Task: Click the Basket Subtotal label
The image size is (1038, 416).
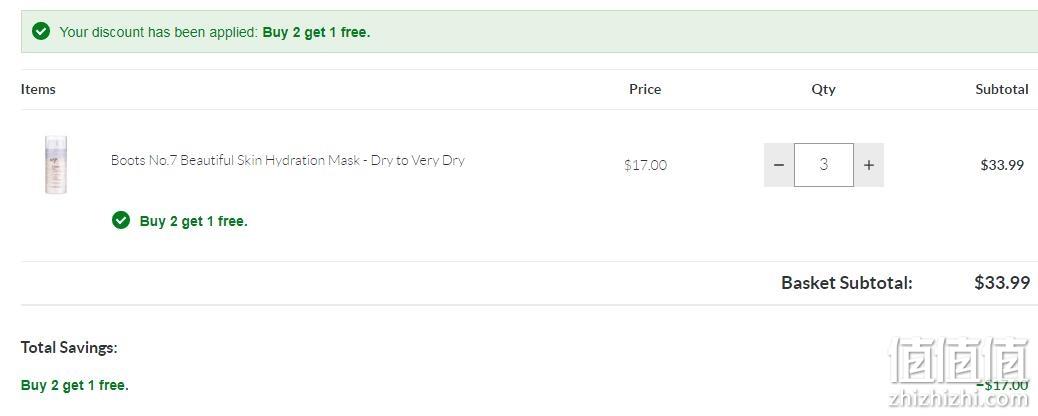Action: pos(847,283)
